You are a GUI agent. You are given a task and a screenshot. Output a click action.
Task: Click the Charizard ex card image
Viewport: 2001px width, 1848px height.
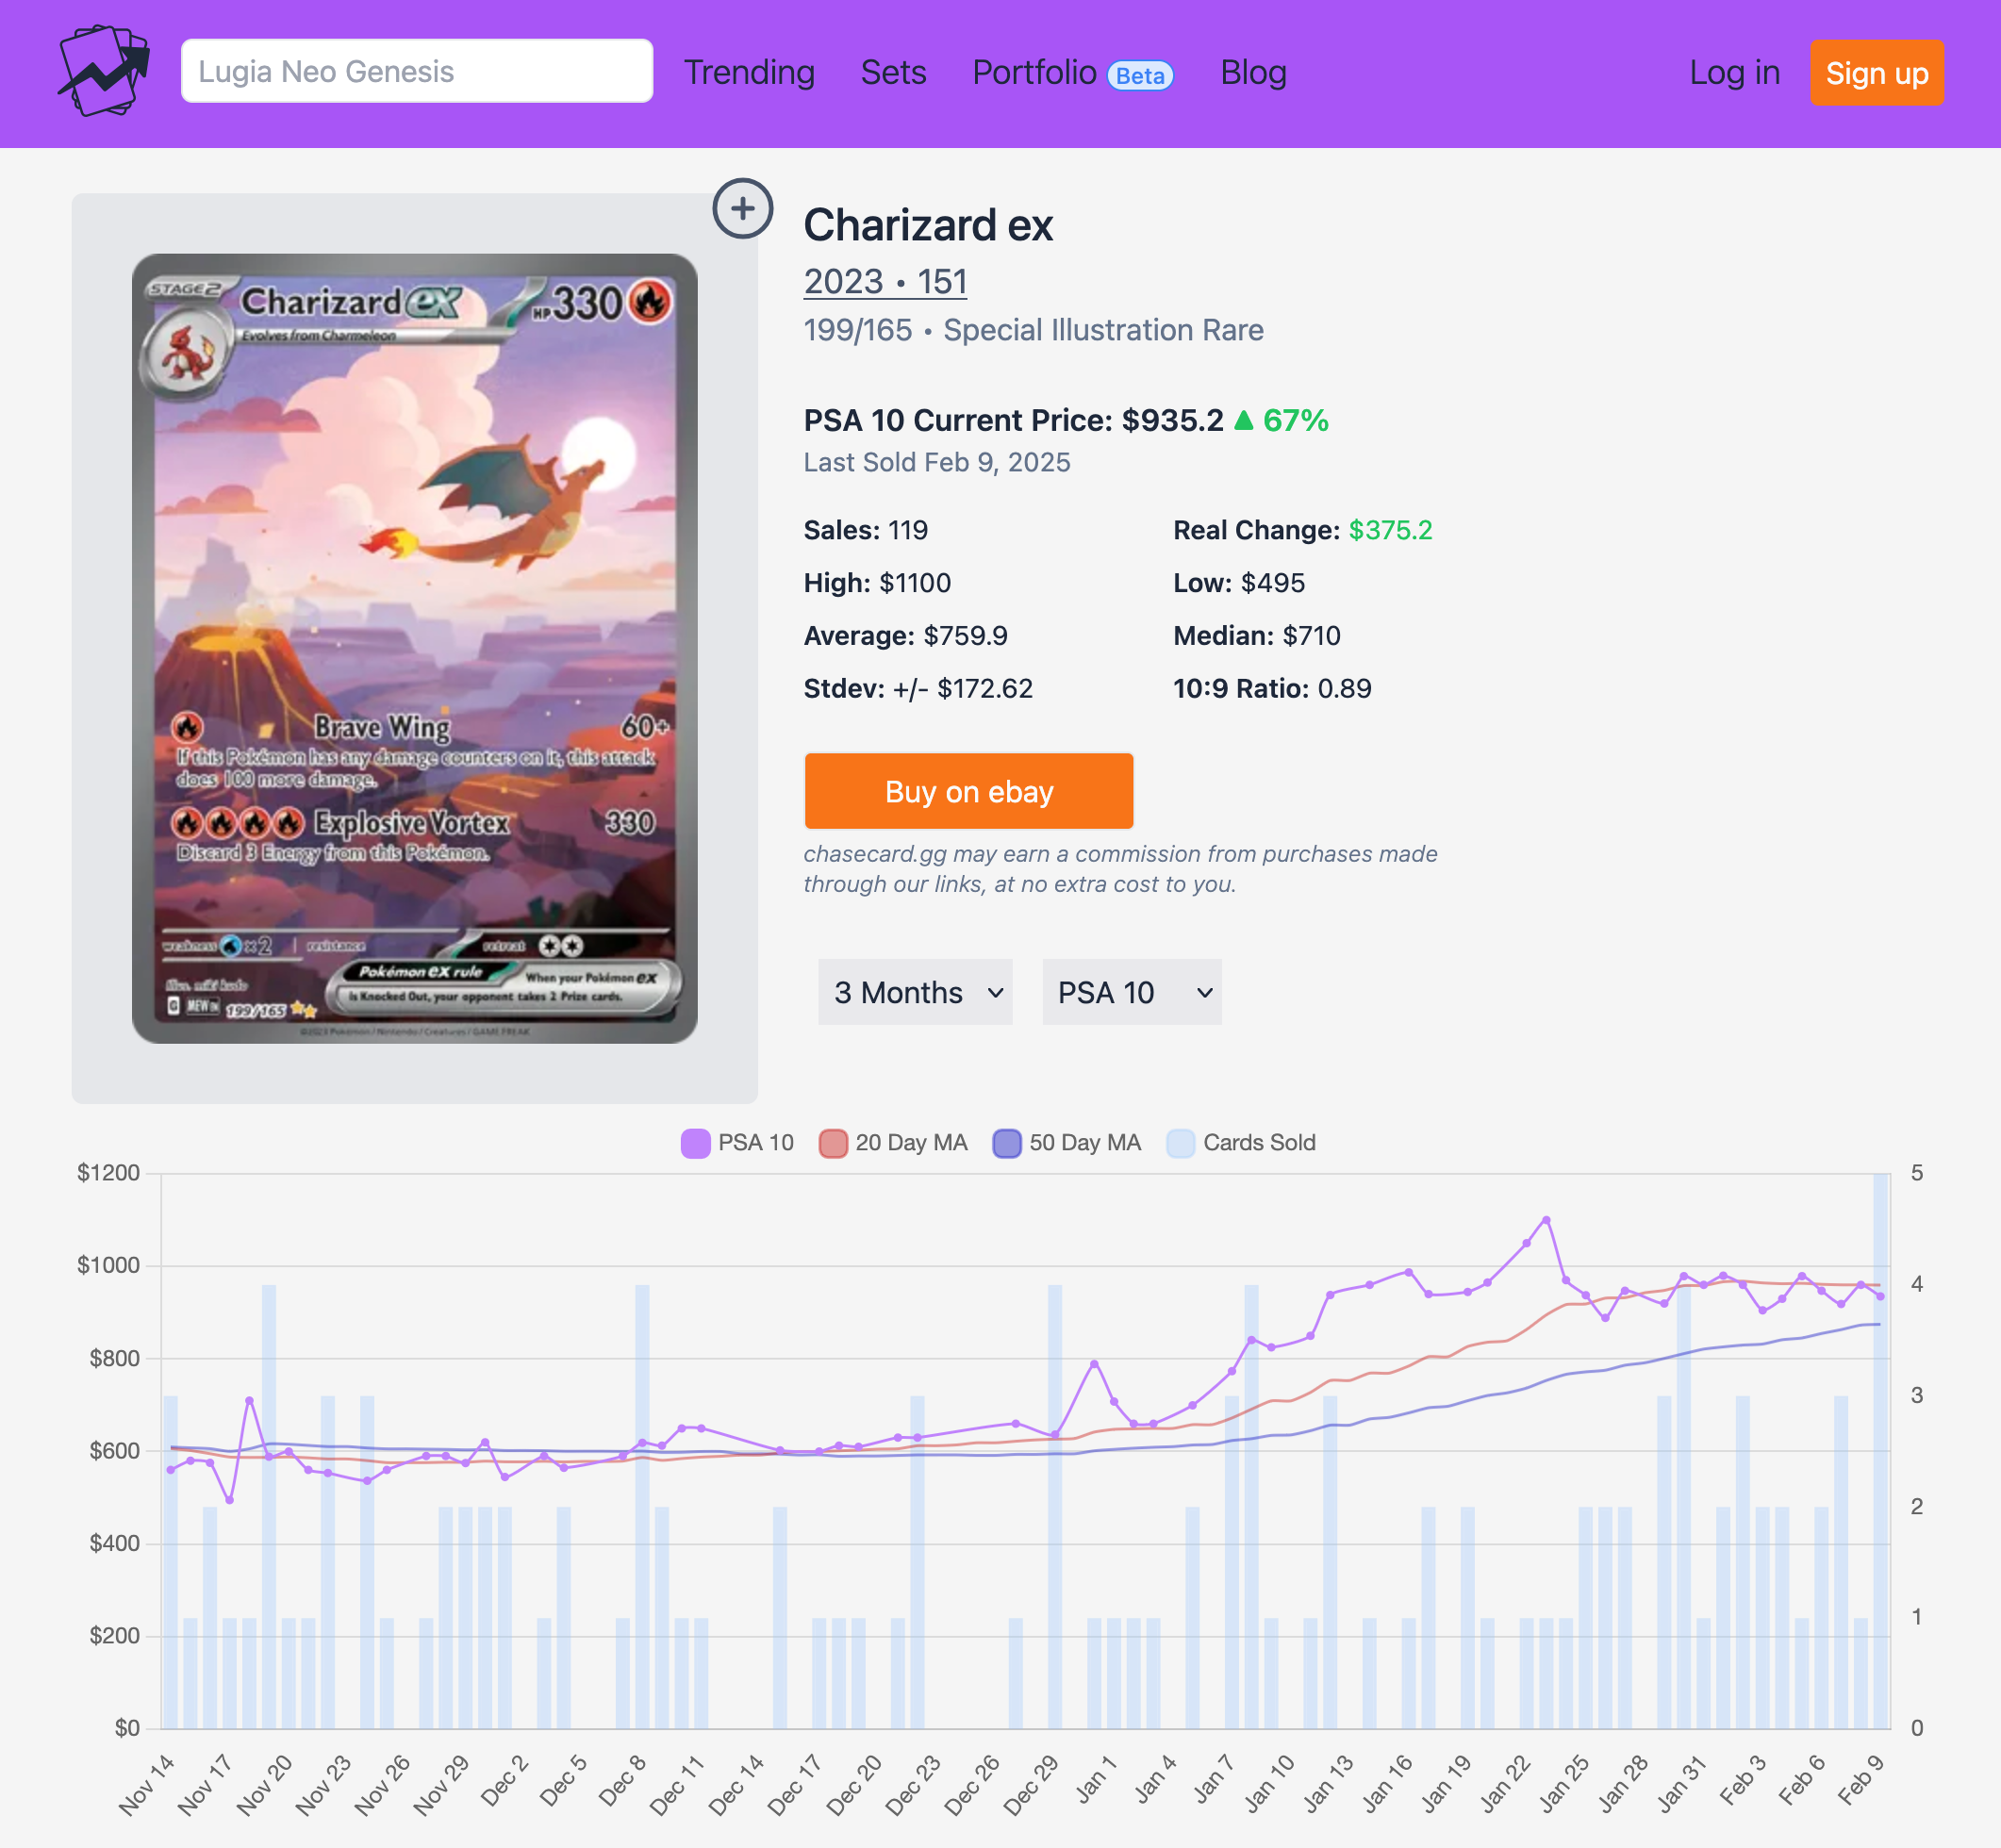(x=415, y=648)
